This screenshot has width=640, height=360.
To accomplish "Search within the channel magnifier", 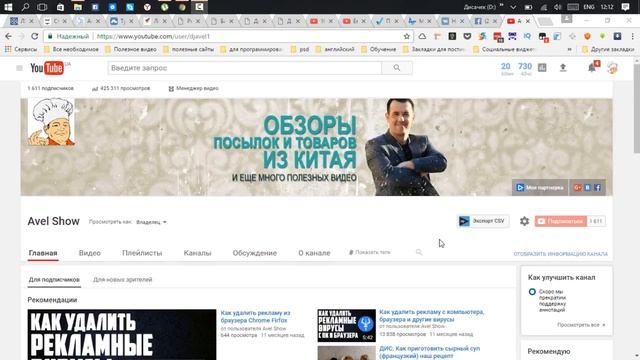I will [419, 252].
